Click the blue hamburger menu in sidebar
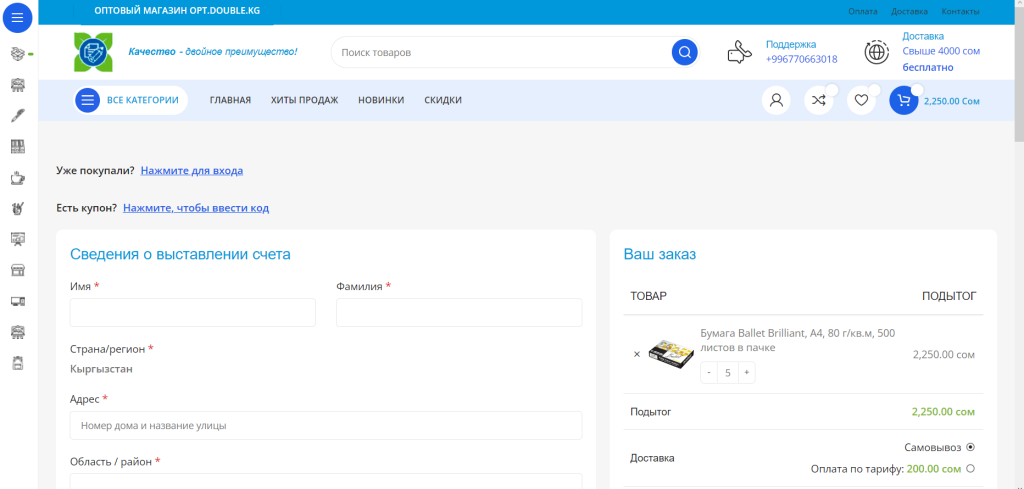Image resolution: width=1024 pixels, height=489 pixels. click(17, 17)
